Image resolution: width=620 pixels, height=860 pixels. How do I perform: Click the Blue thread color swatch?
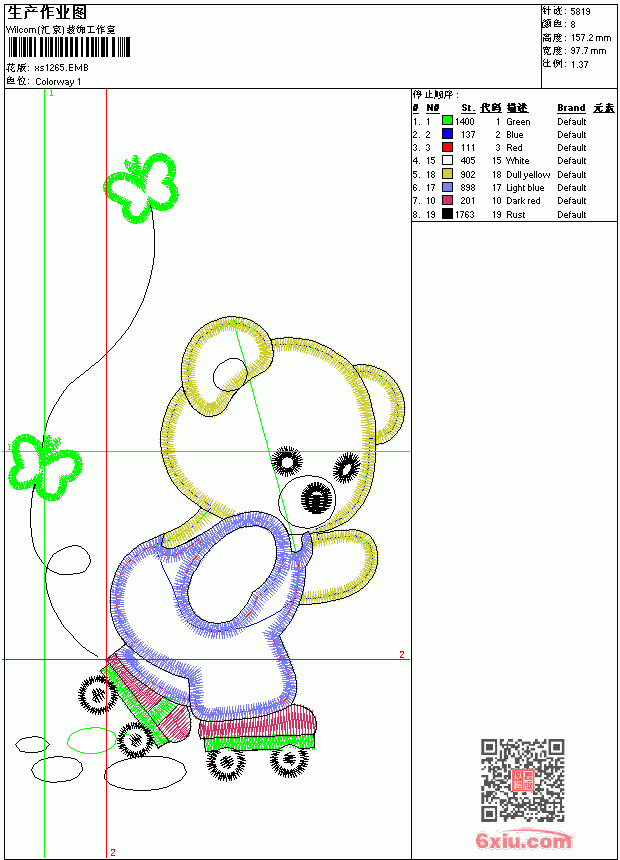tap(447, 134)
